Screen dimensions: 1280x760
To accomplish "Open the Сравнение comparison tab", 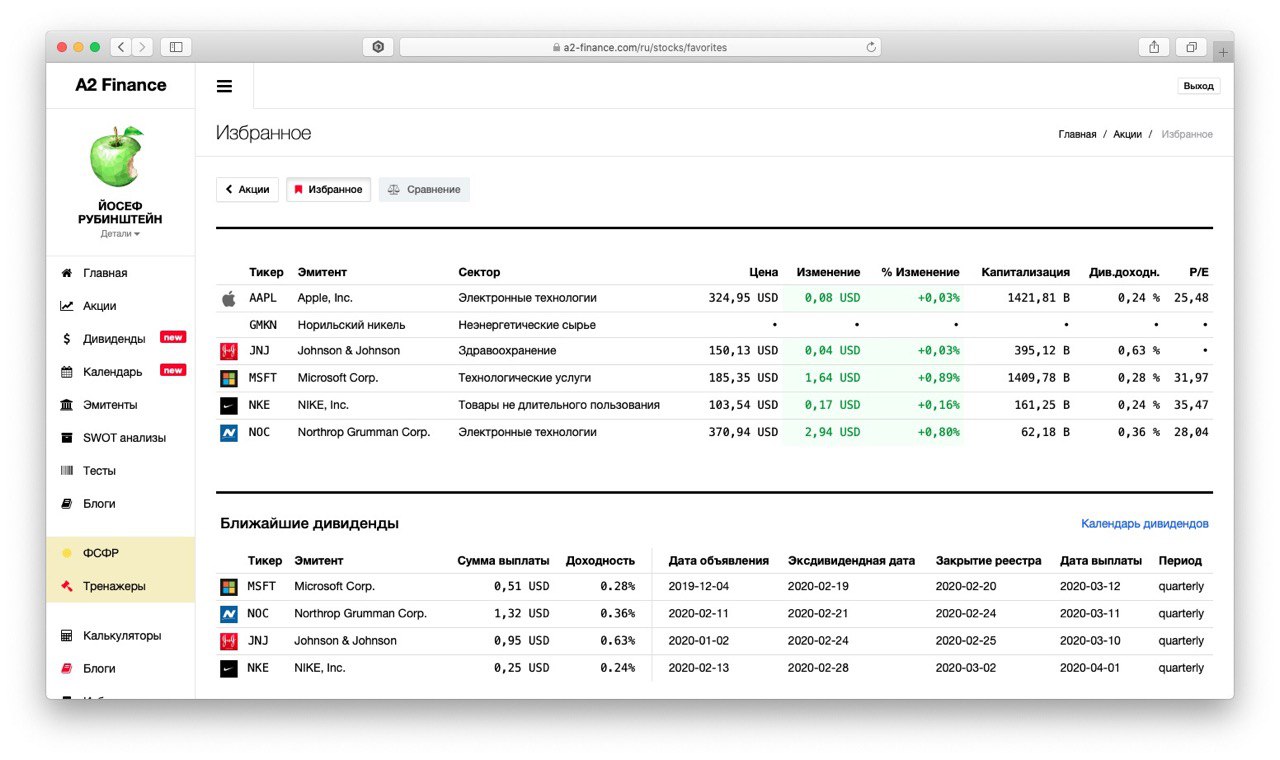I will pyautogui.click(x=424, y=190).
